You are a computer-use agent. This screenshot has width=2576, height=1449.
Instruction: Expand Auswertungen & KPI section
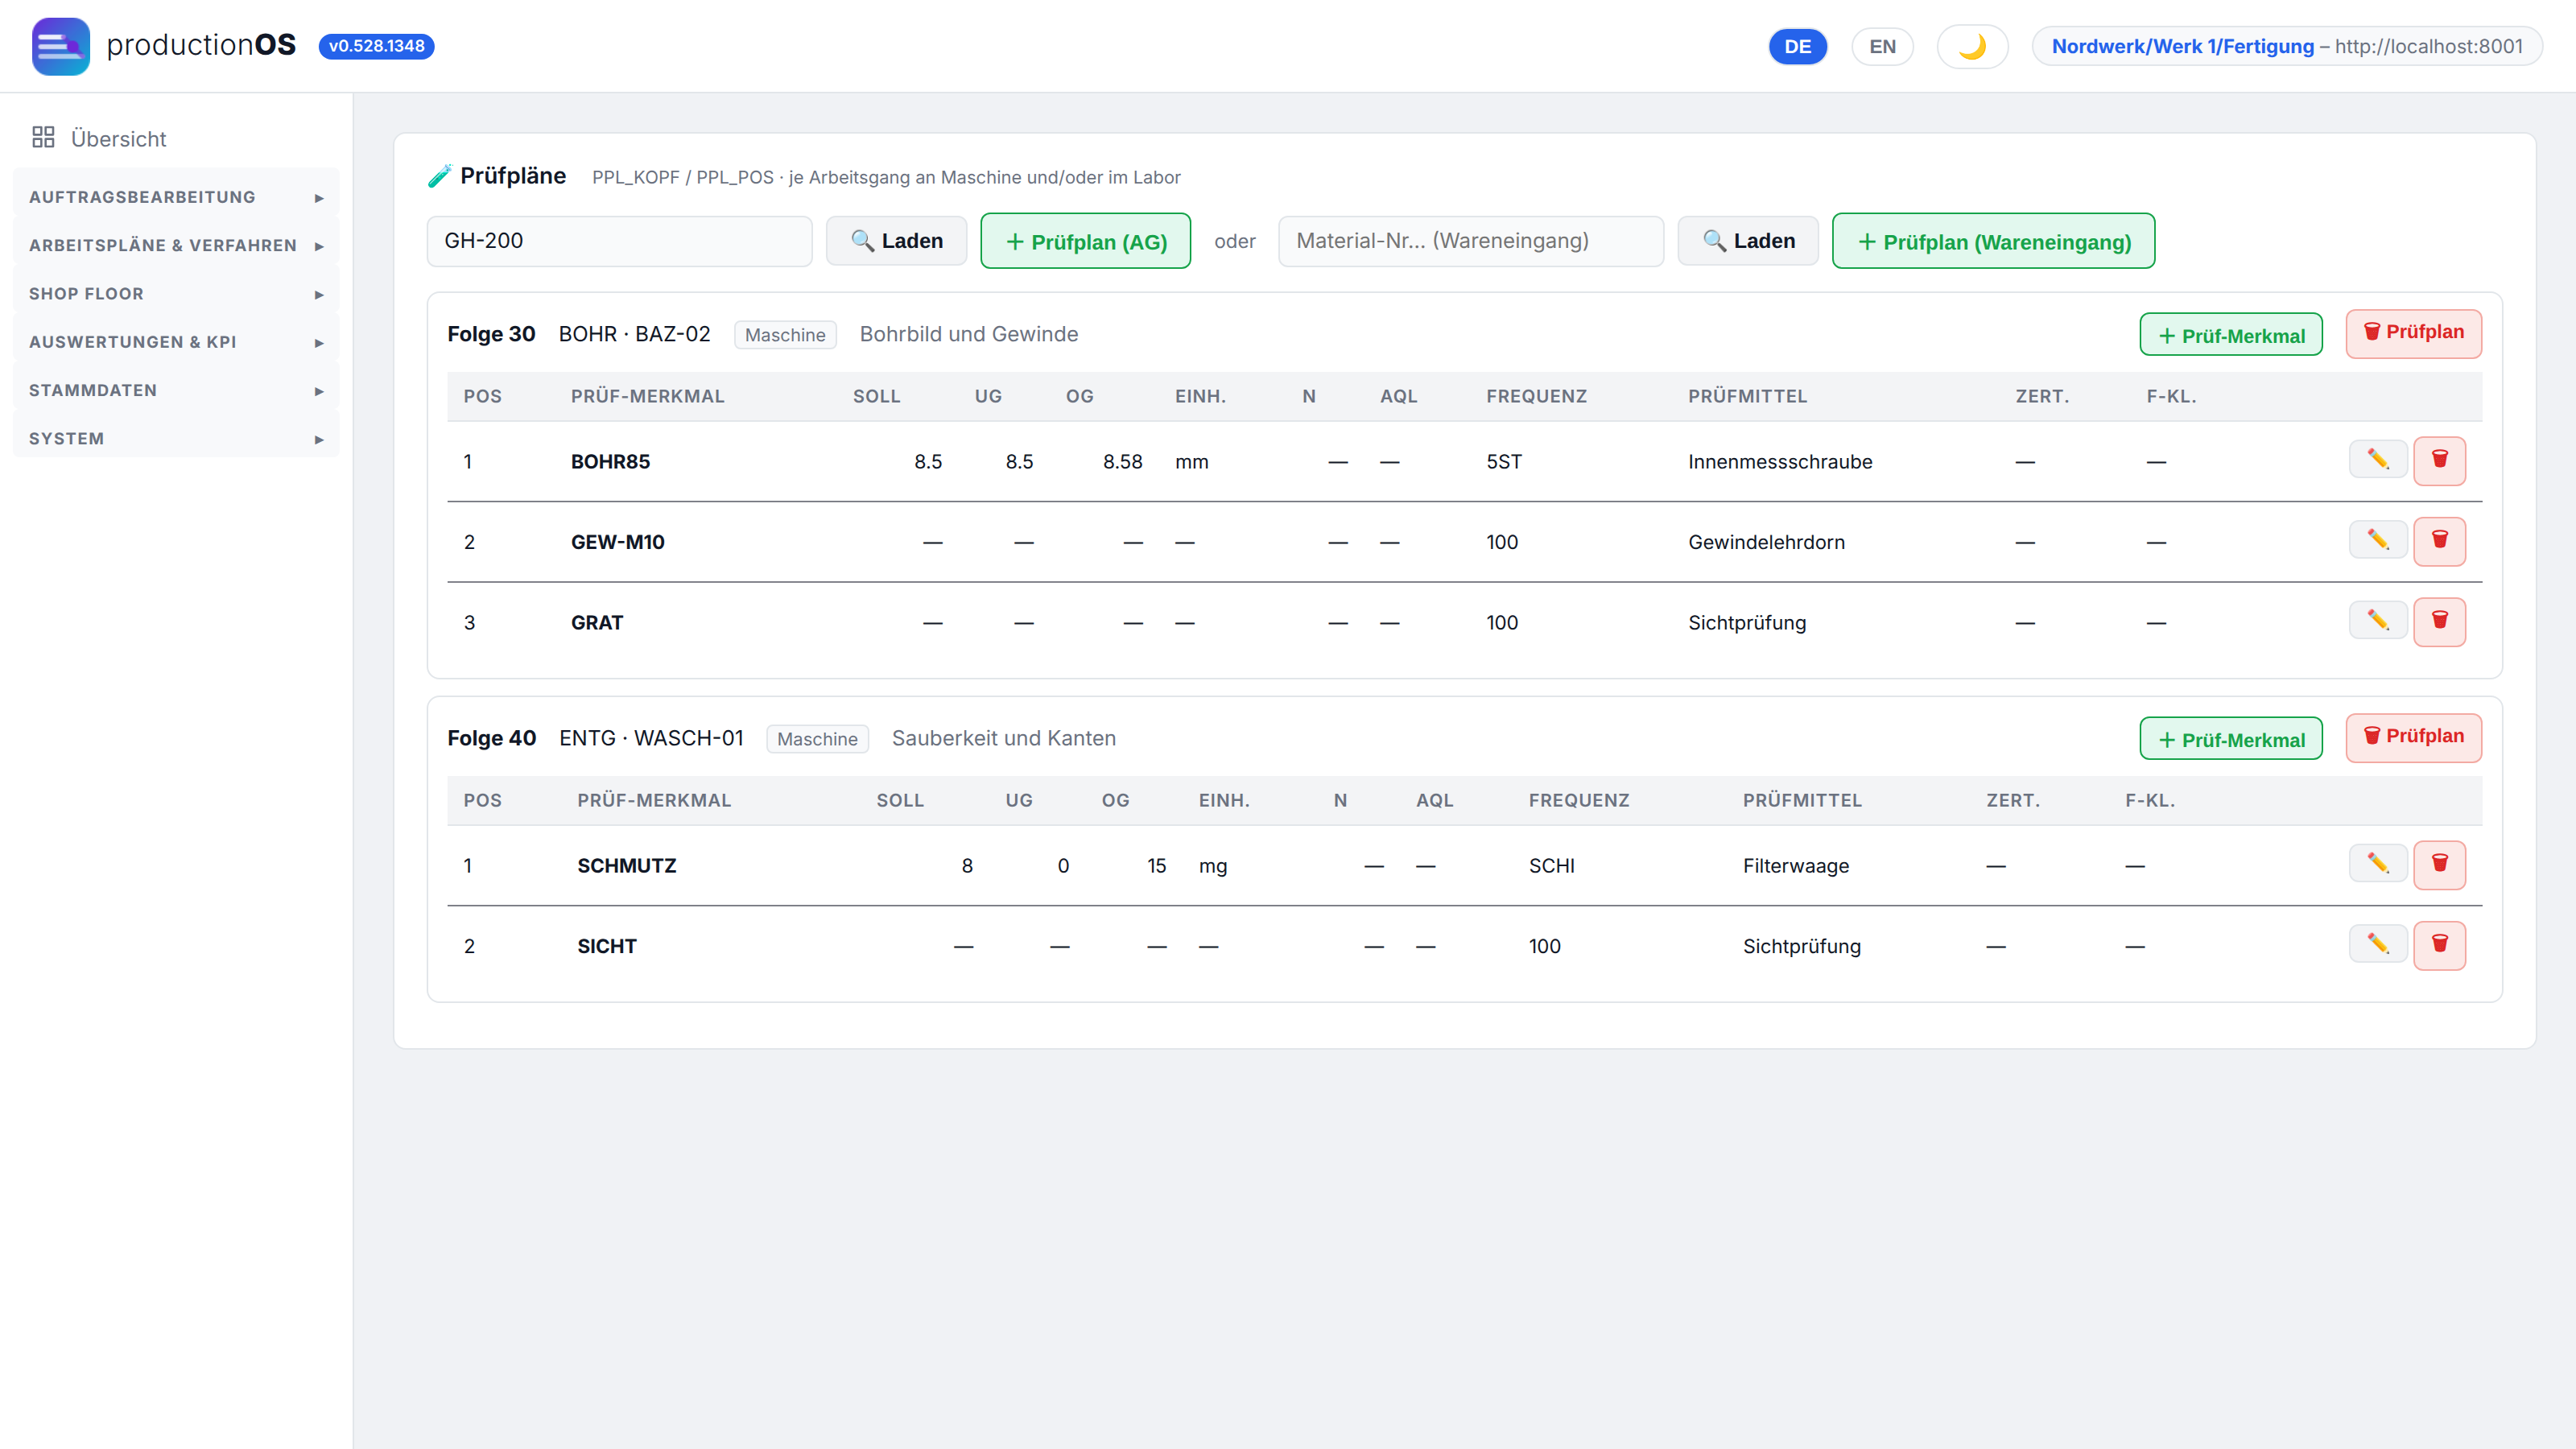click(176, 341)
